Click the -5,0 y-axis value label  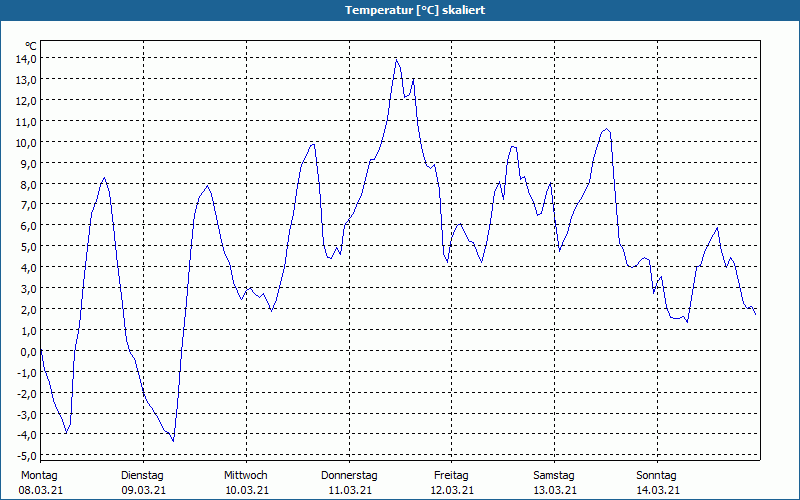tap(26, 456)
